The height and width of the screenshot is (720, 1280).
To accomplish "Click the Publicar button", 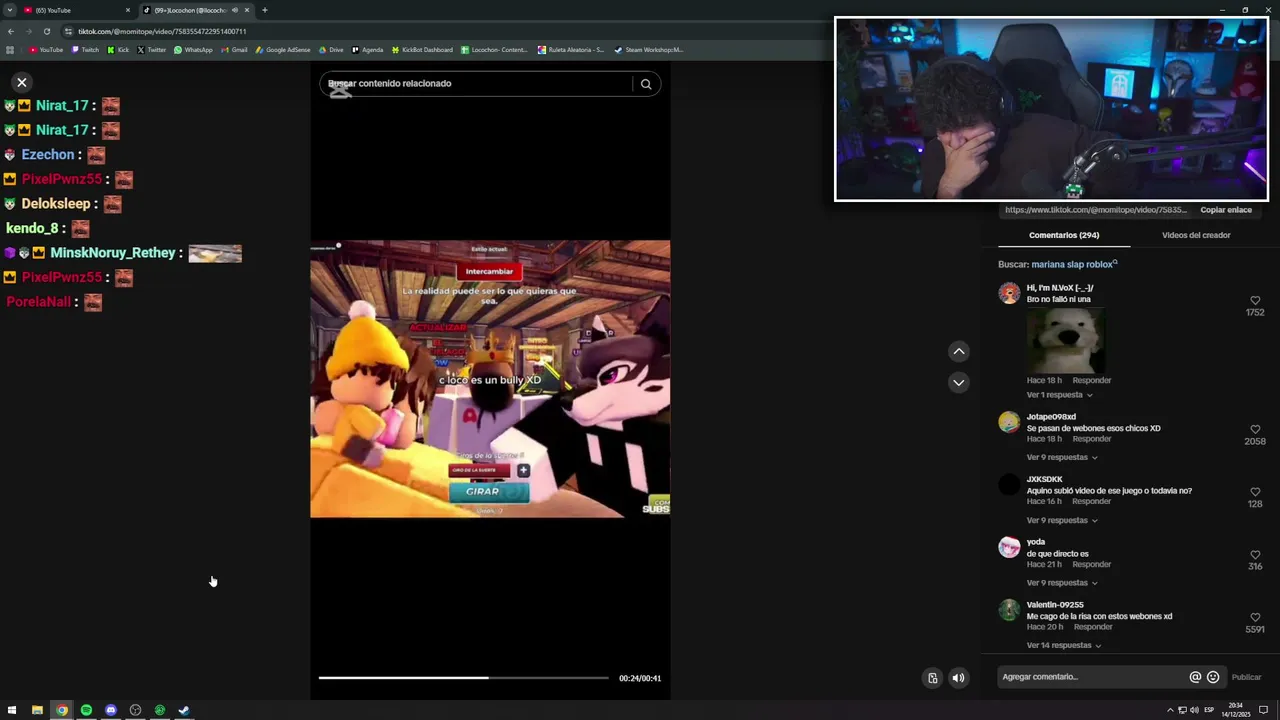I will click(1246, 678).
